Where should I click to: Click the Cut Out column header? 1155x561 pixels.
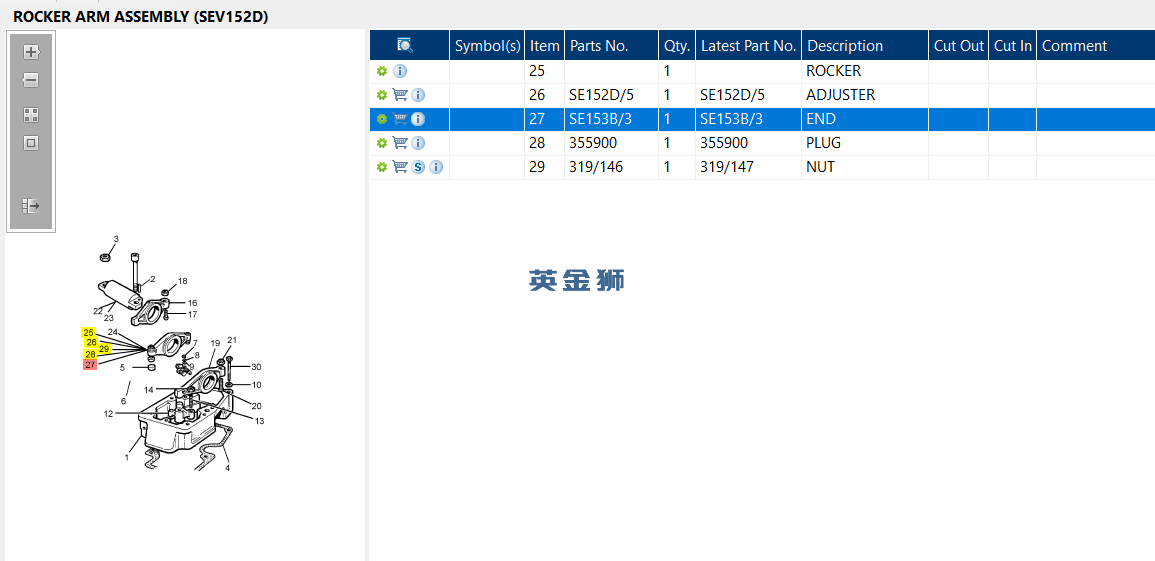coord(958,46)
